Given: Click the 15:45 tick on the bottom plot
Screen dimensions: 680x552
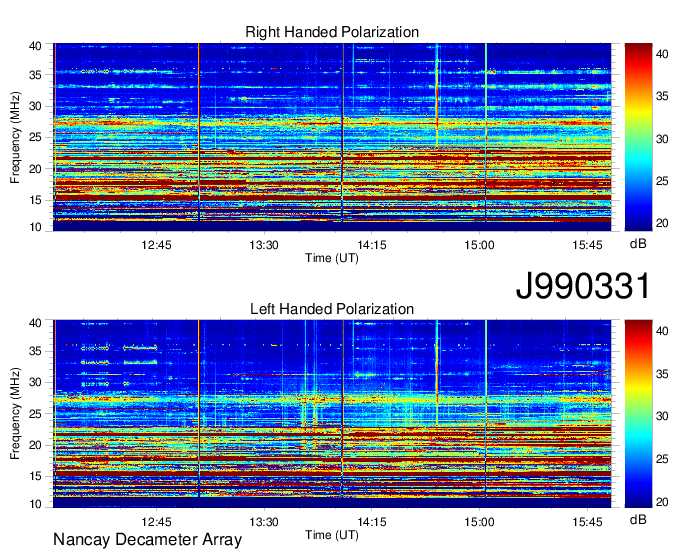Looking at the screenshot, I should [587, 522].
